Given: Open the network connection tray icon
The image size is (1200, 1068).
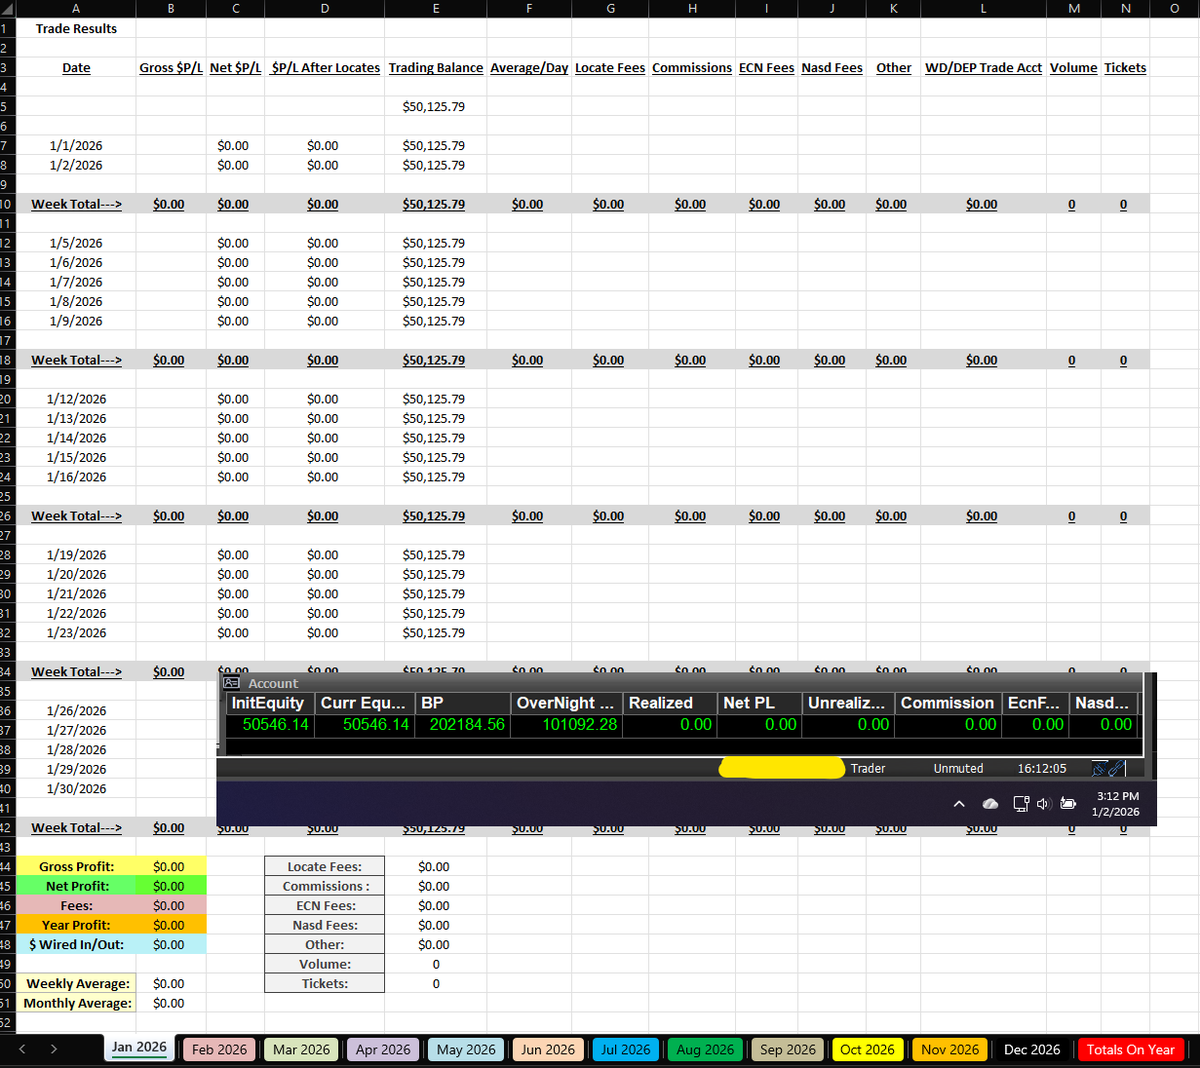Looking at the screenshot, I should pyautogui.click(x=1021, y=804).
